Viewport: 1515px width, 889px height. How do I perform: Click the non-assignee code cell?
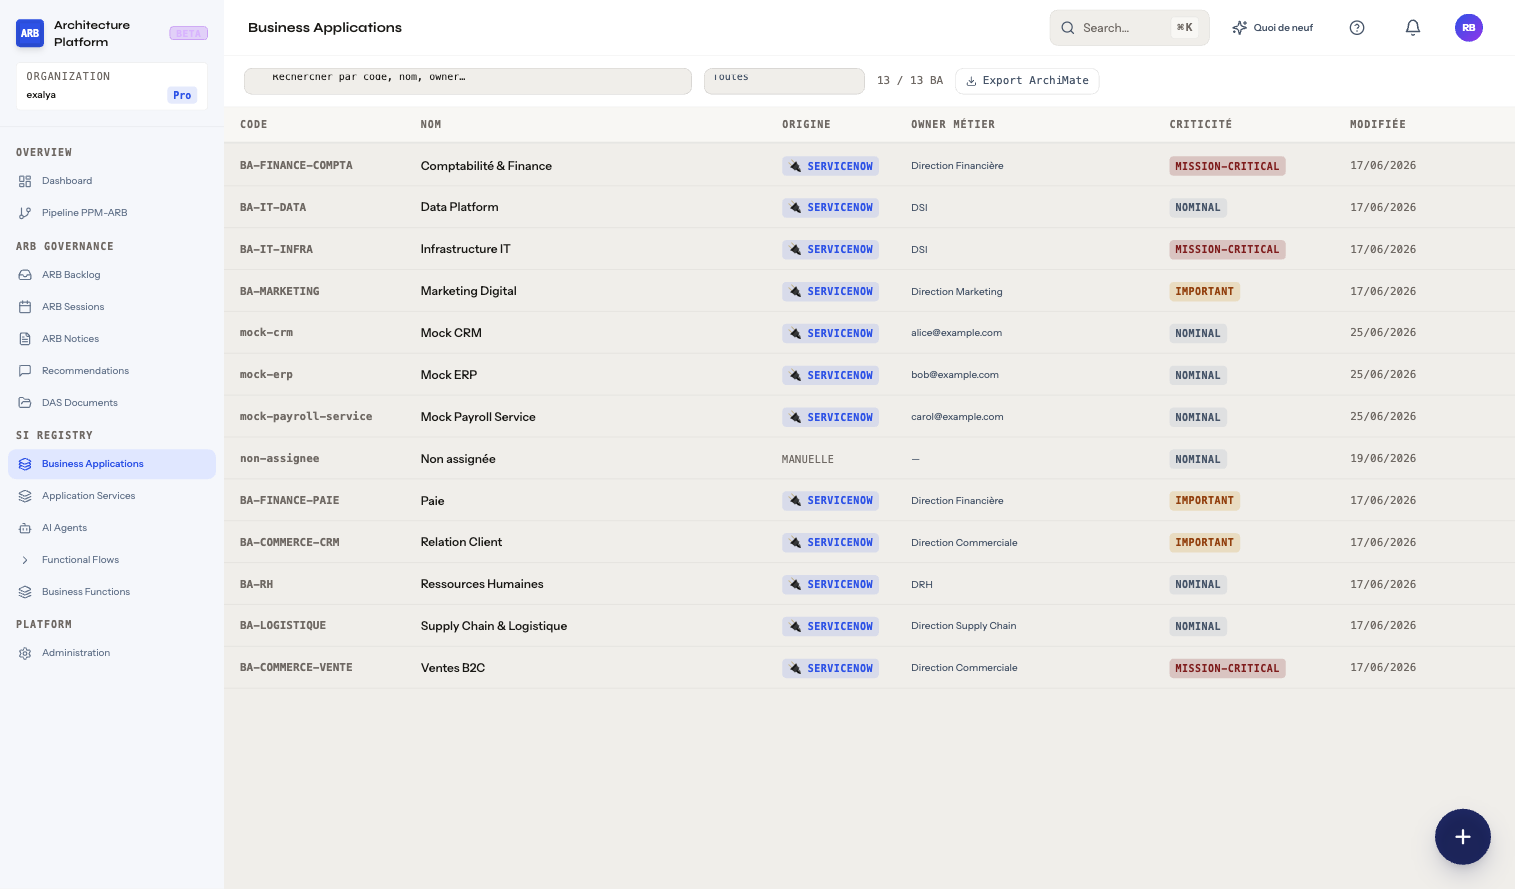(x=280, y=459)
